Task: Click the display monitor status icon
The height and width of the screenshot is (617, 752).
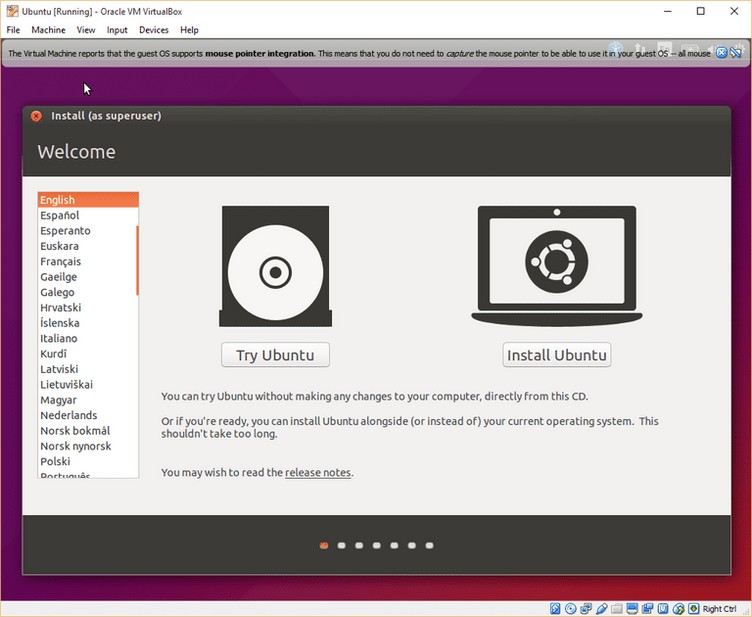Action: click(x=632, y=608)
